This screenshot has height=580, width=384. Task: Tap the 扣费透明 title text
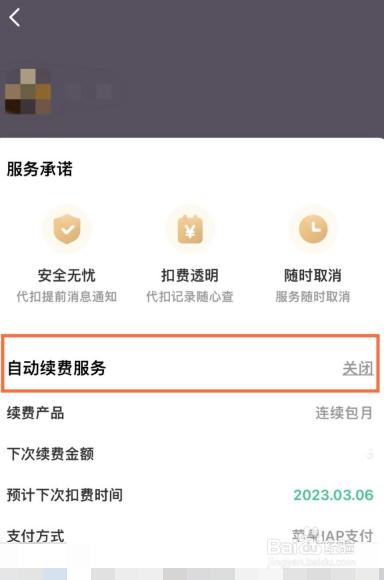190,276
